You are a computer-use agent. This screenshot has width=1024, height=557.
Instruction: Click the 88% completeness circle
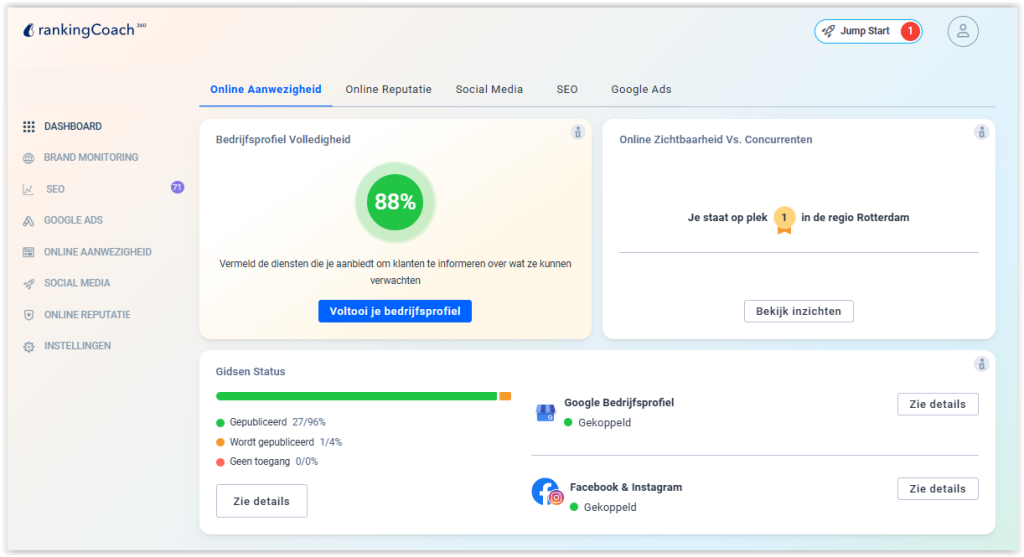395,202
